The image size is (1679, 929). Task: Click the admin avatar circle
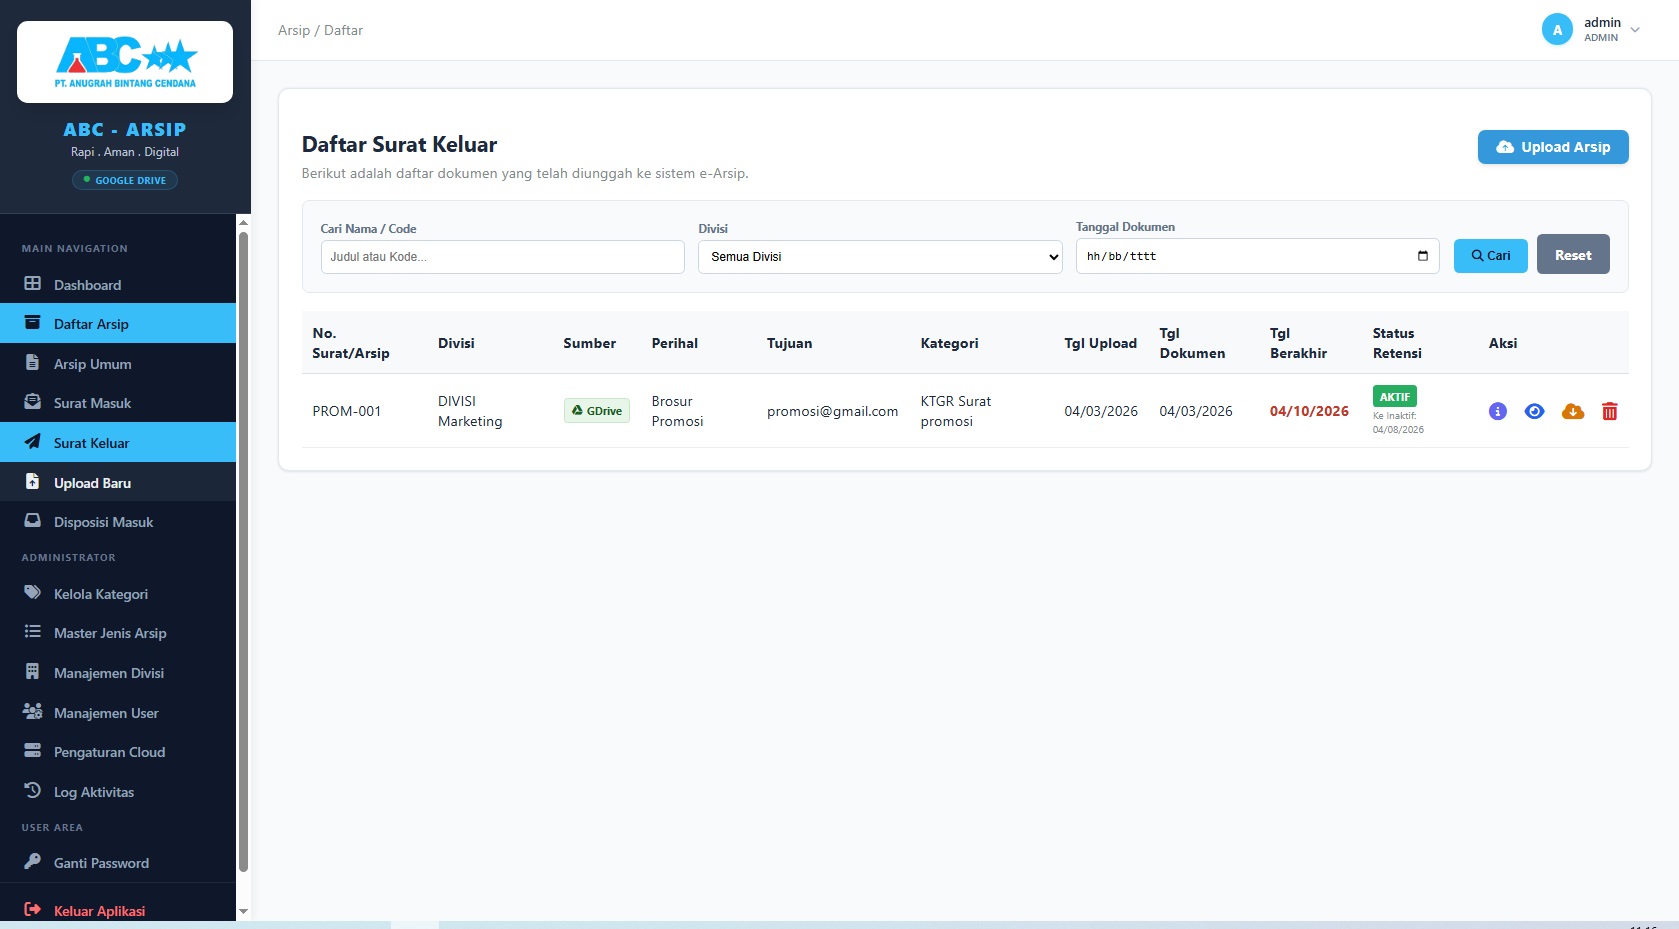tap(1557, 30)
